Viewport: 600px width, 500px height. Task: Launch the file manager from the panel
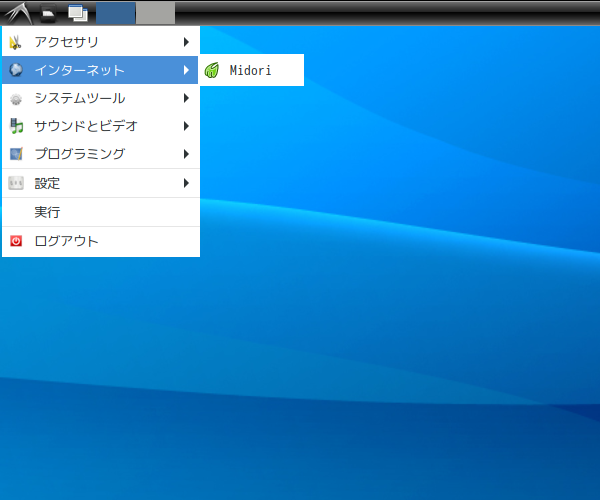pos(48,13)
